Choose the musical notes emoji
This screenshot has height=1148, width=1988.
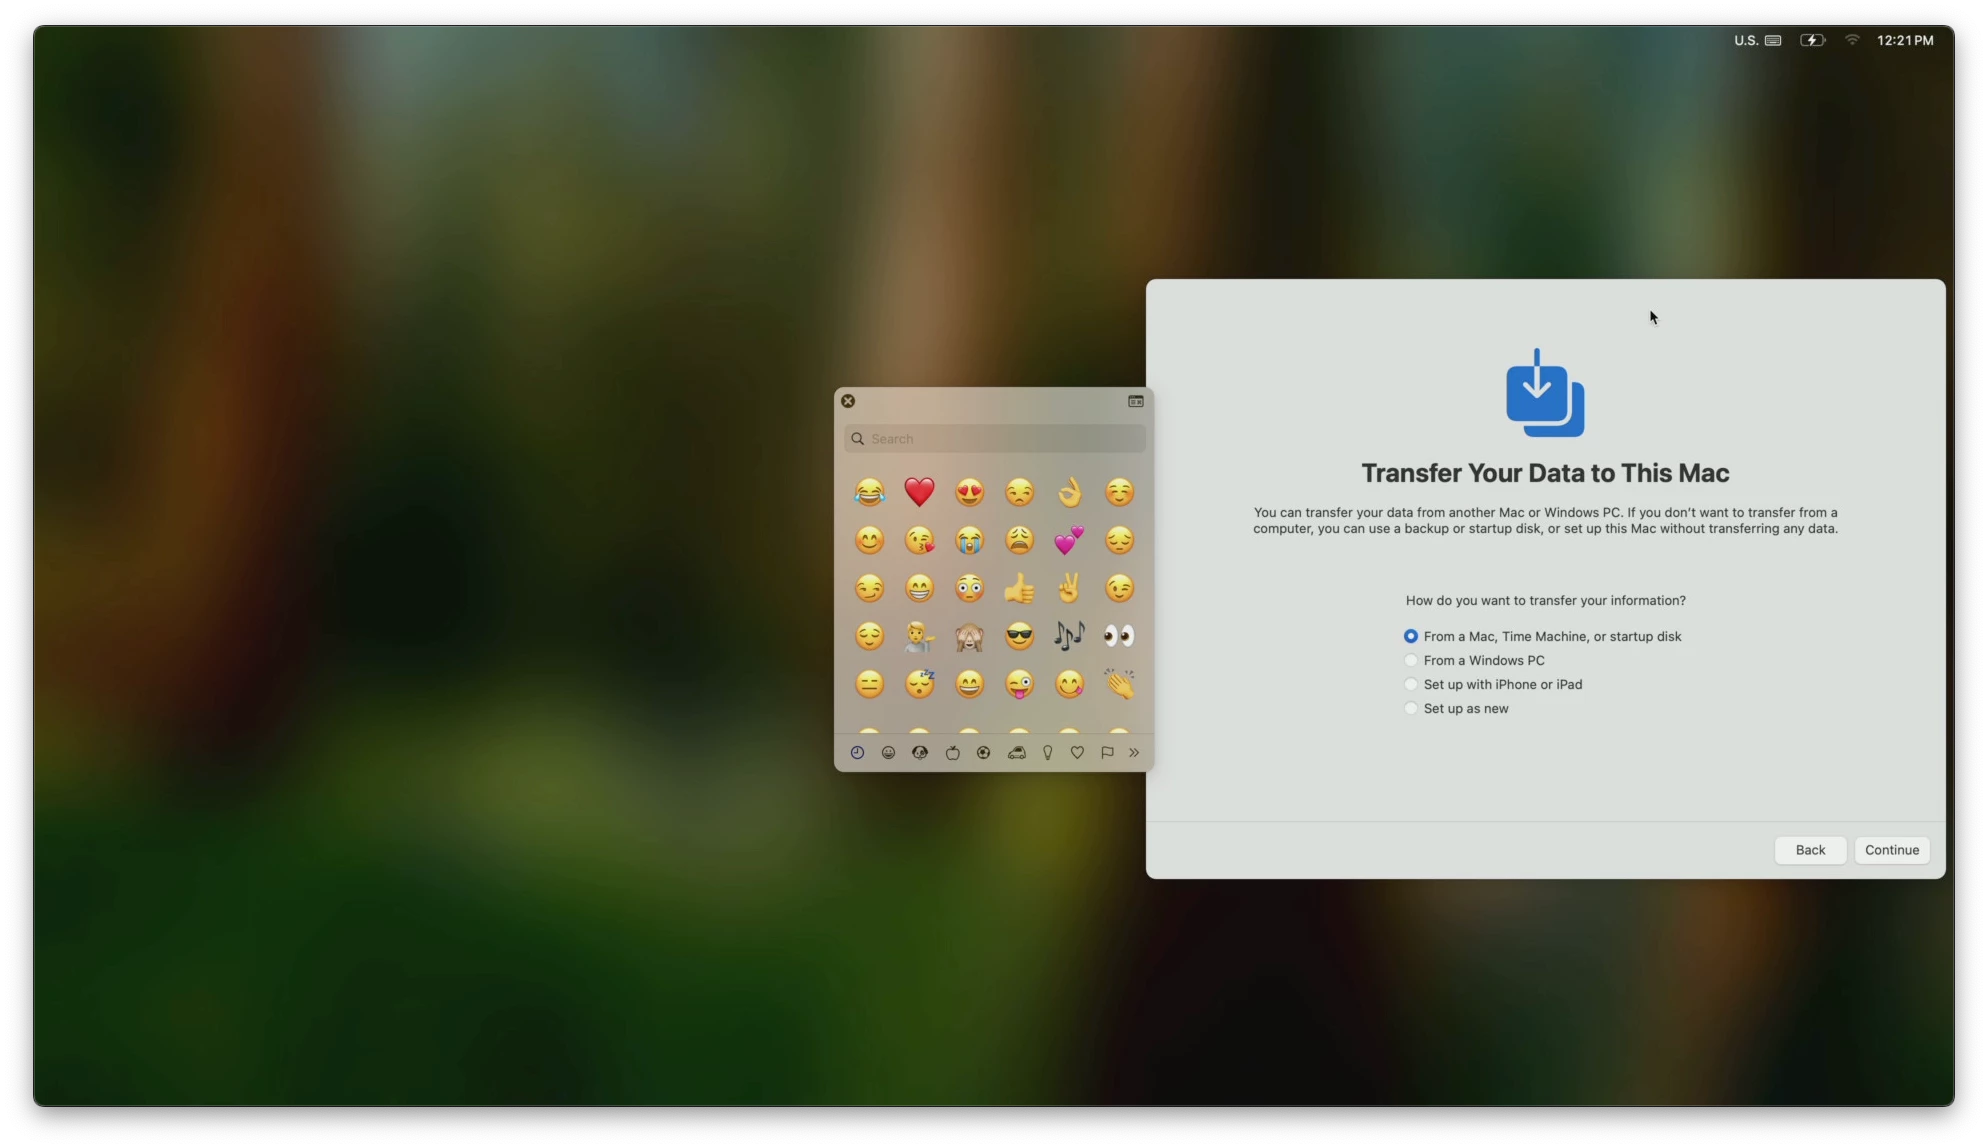(1069, 636)
